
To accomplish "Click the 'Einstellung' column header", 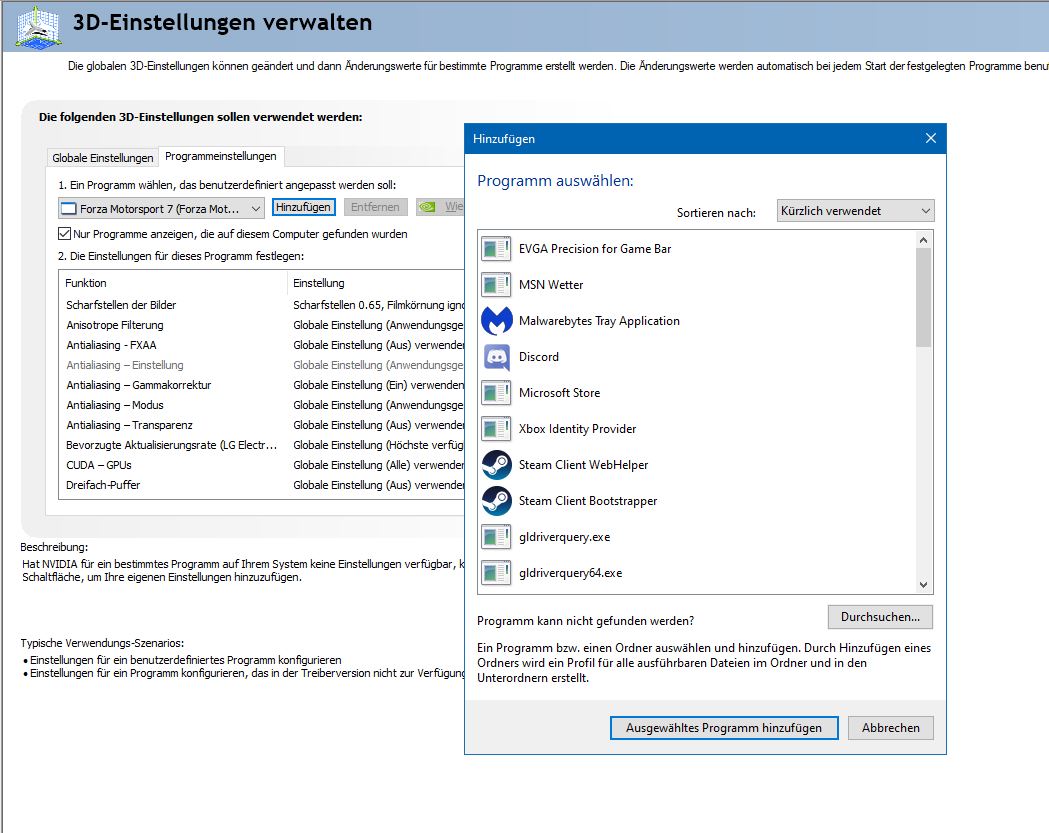I will (x=376, y=283).
